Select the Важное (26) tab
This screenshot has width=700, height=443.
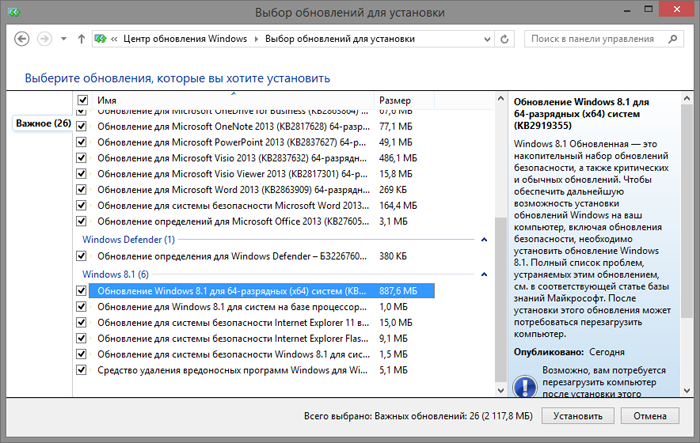[x=43, y=123]
